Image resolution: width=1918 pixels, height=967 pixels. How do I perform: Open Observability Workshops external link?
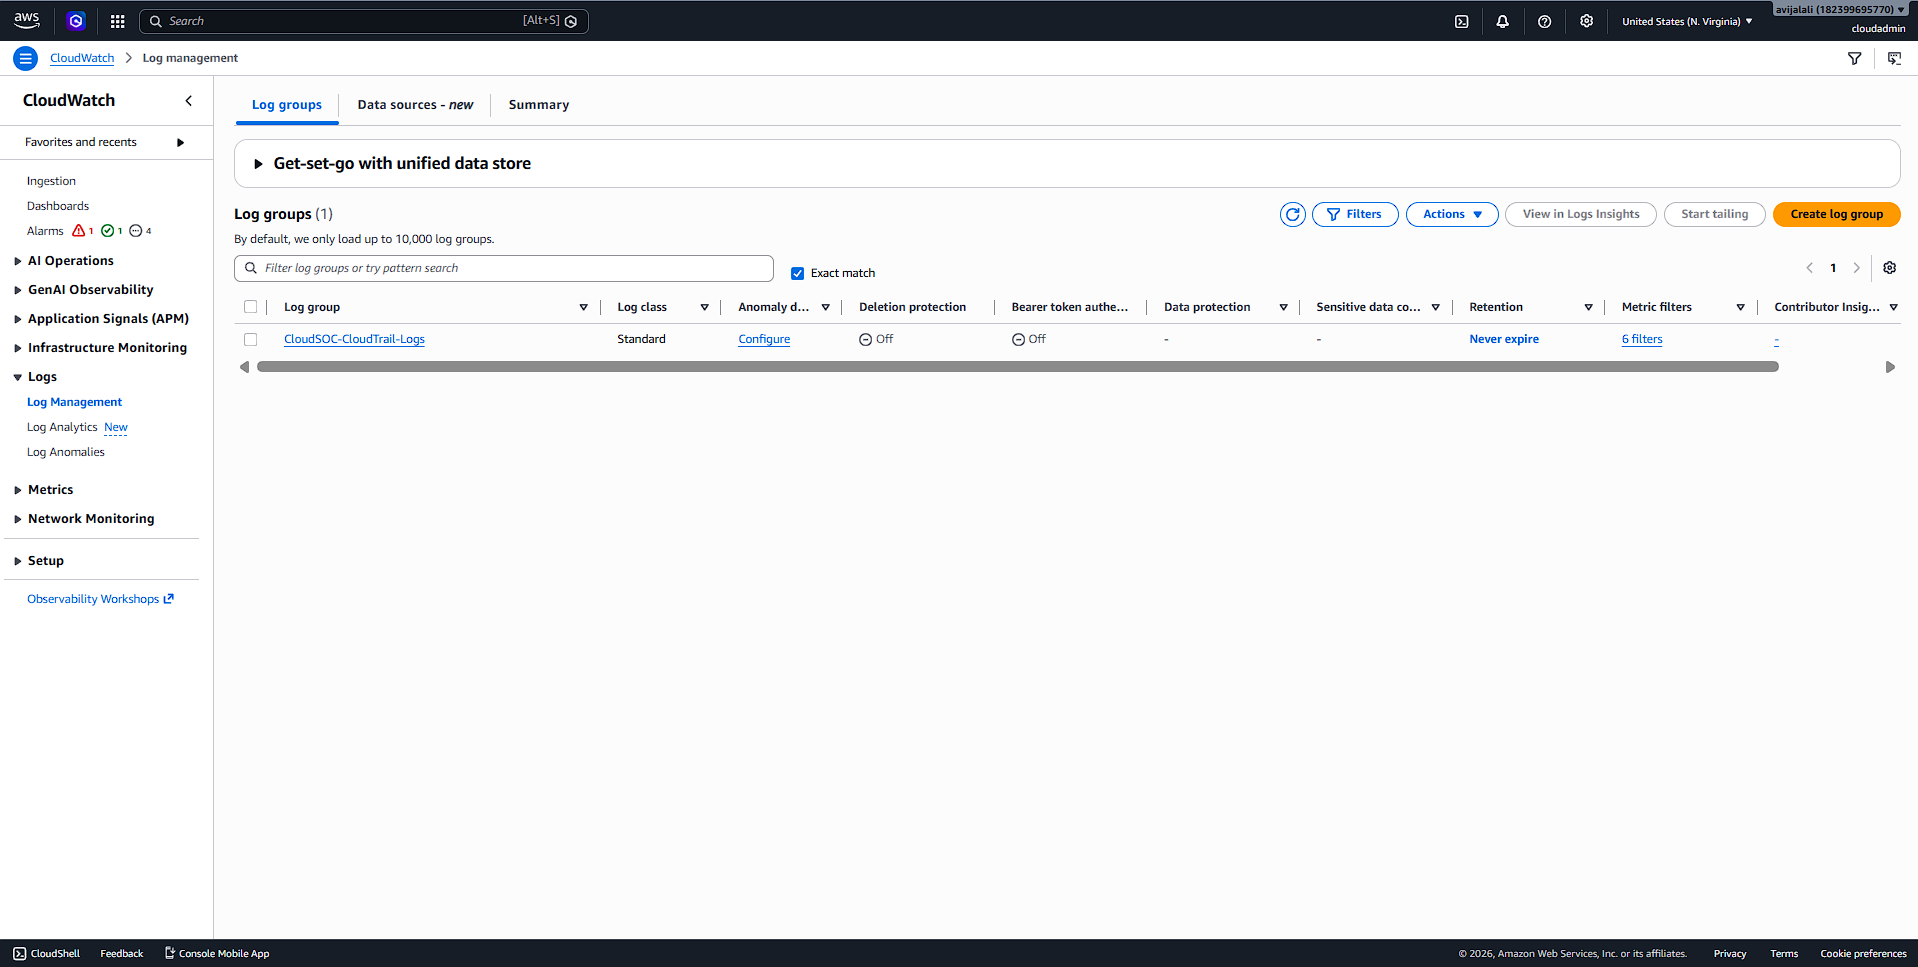point(100,599)
